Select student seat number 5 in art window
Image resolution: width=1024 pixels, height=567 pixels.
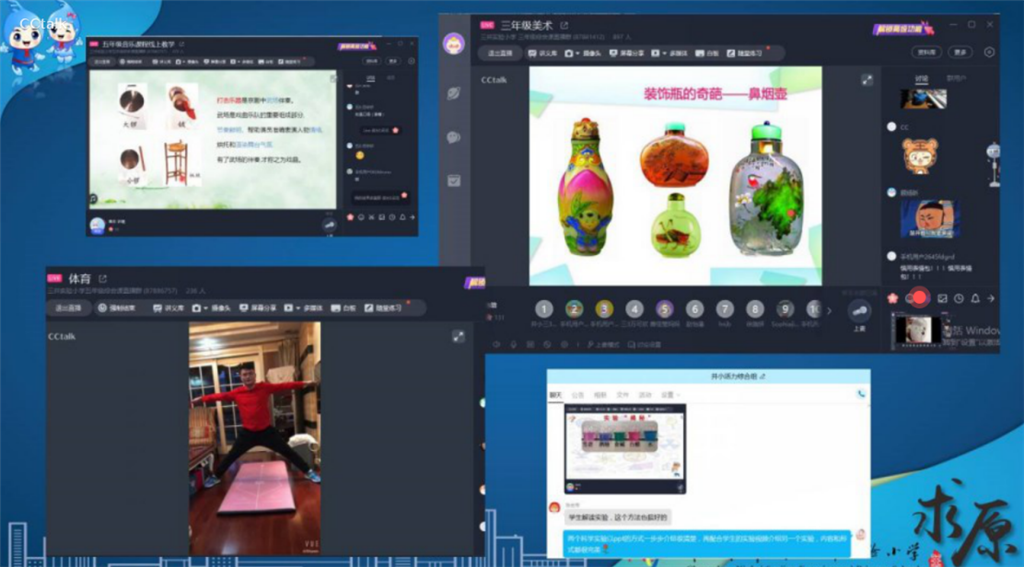[x=664, y=308]
